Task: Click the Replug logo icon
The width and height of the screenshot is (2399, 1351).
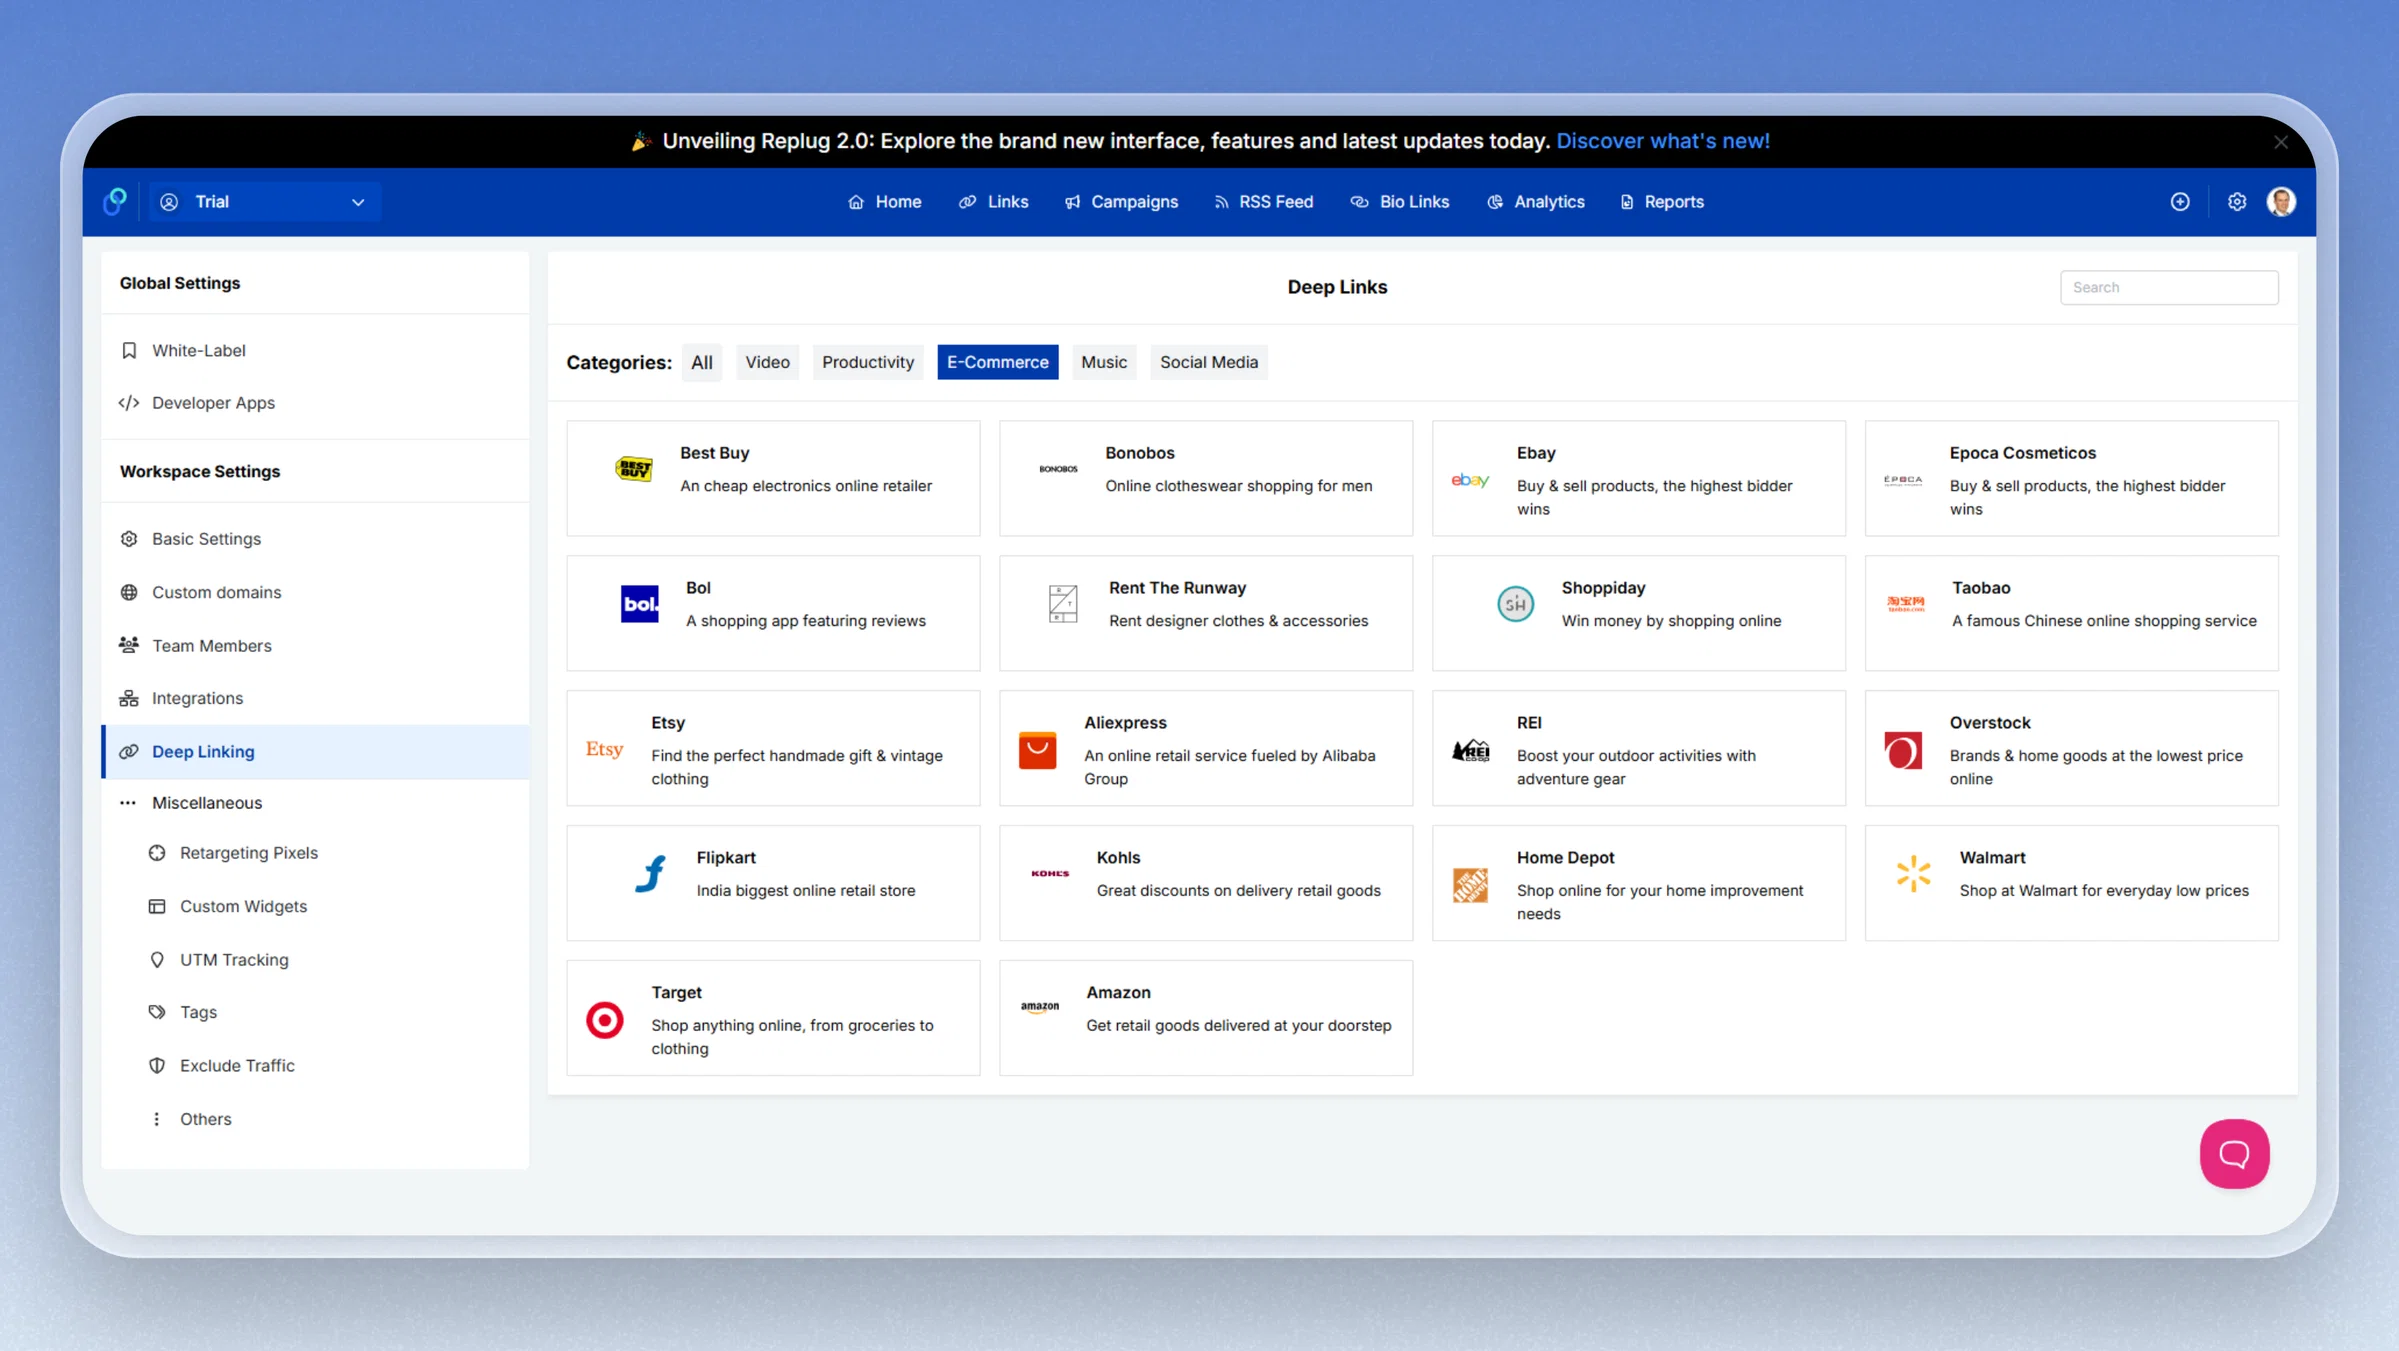Action: coord(115,201)
